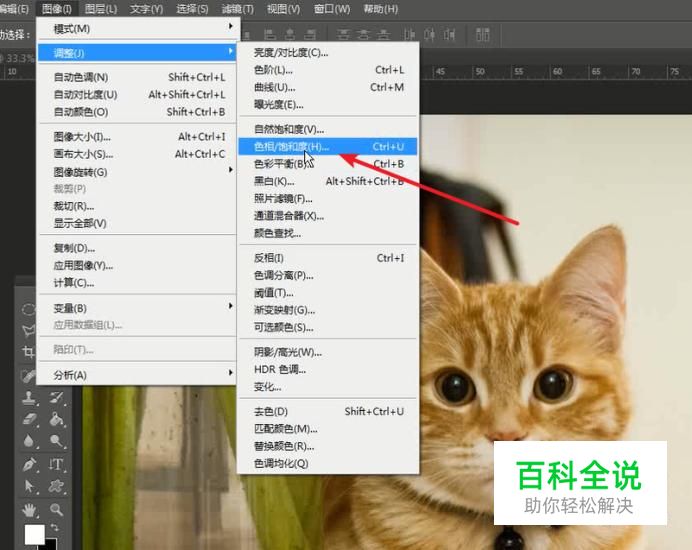Select the Paint Bucket tool
The height and width of the screenshot is (550, 692).
pos(56,419)
